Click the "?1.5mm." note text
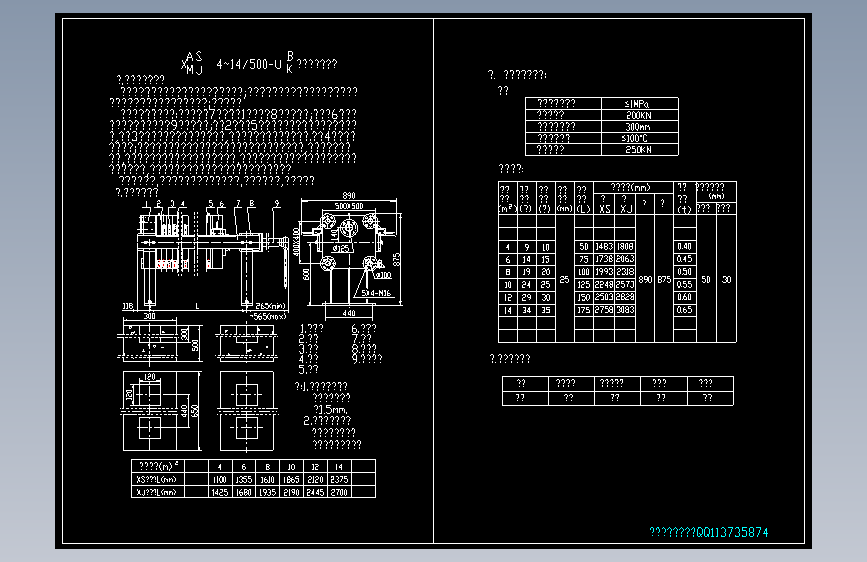 331,410
